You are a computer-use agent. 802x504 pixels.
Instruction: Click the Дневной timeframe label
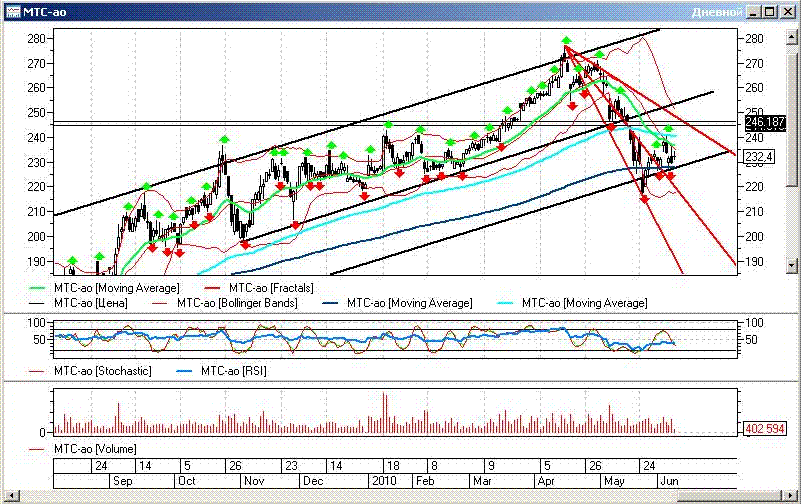[717, 12]
